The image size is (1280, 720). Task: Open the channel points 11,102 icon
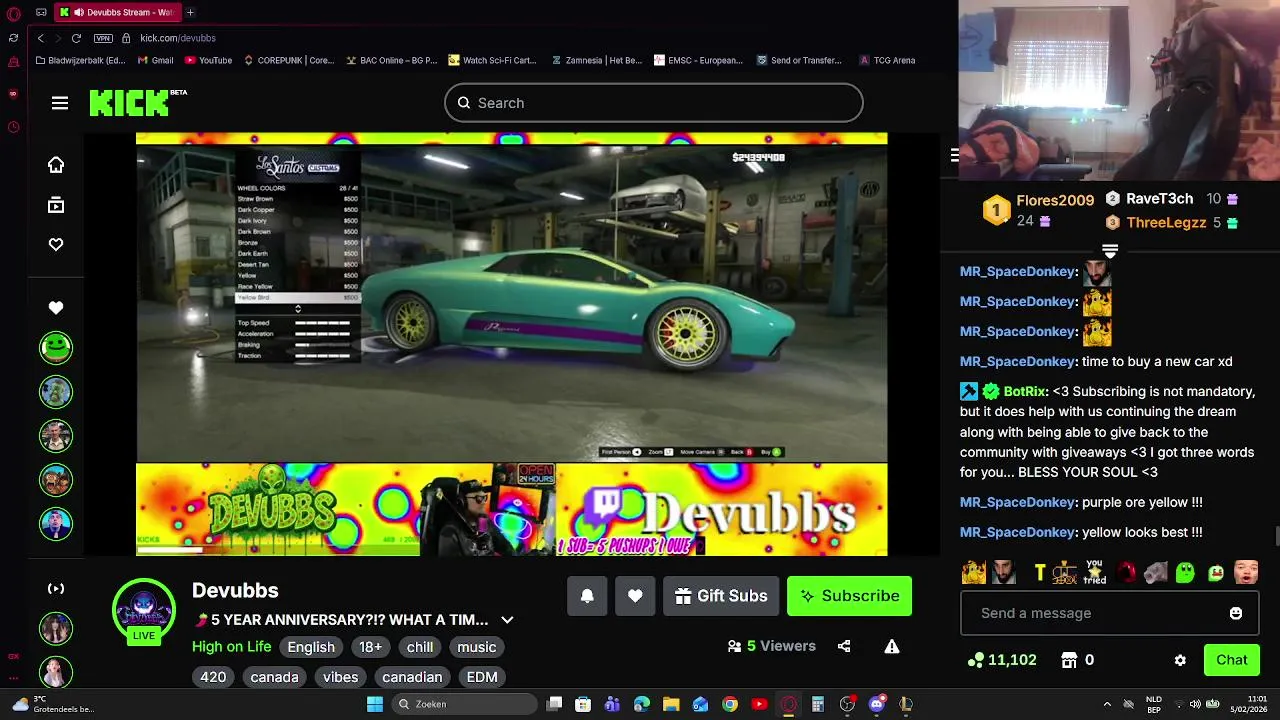(976, 660)
